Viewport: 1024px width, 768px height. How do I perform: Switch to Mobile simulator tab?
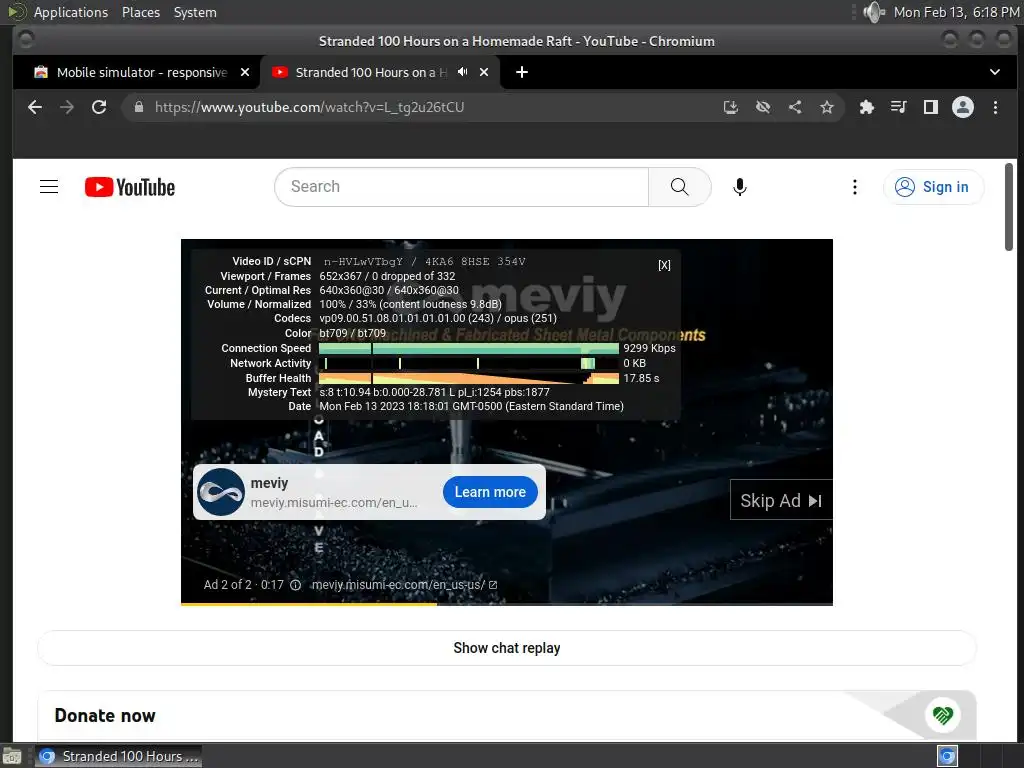point(142,72)
